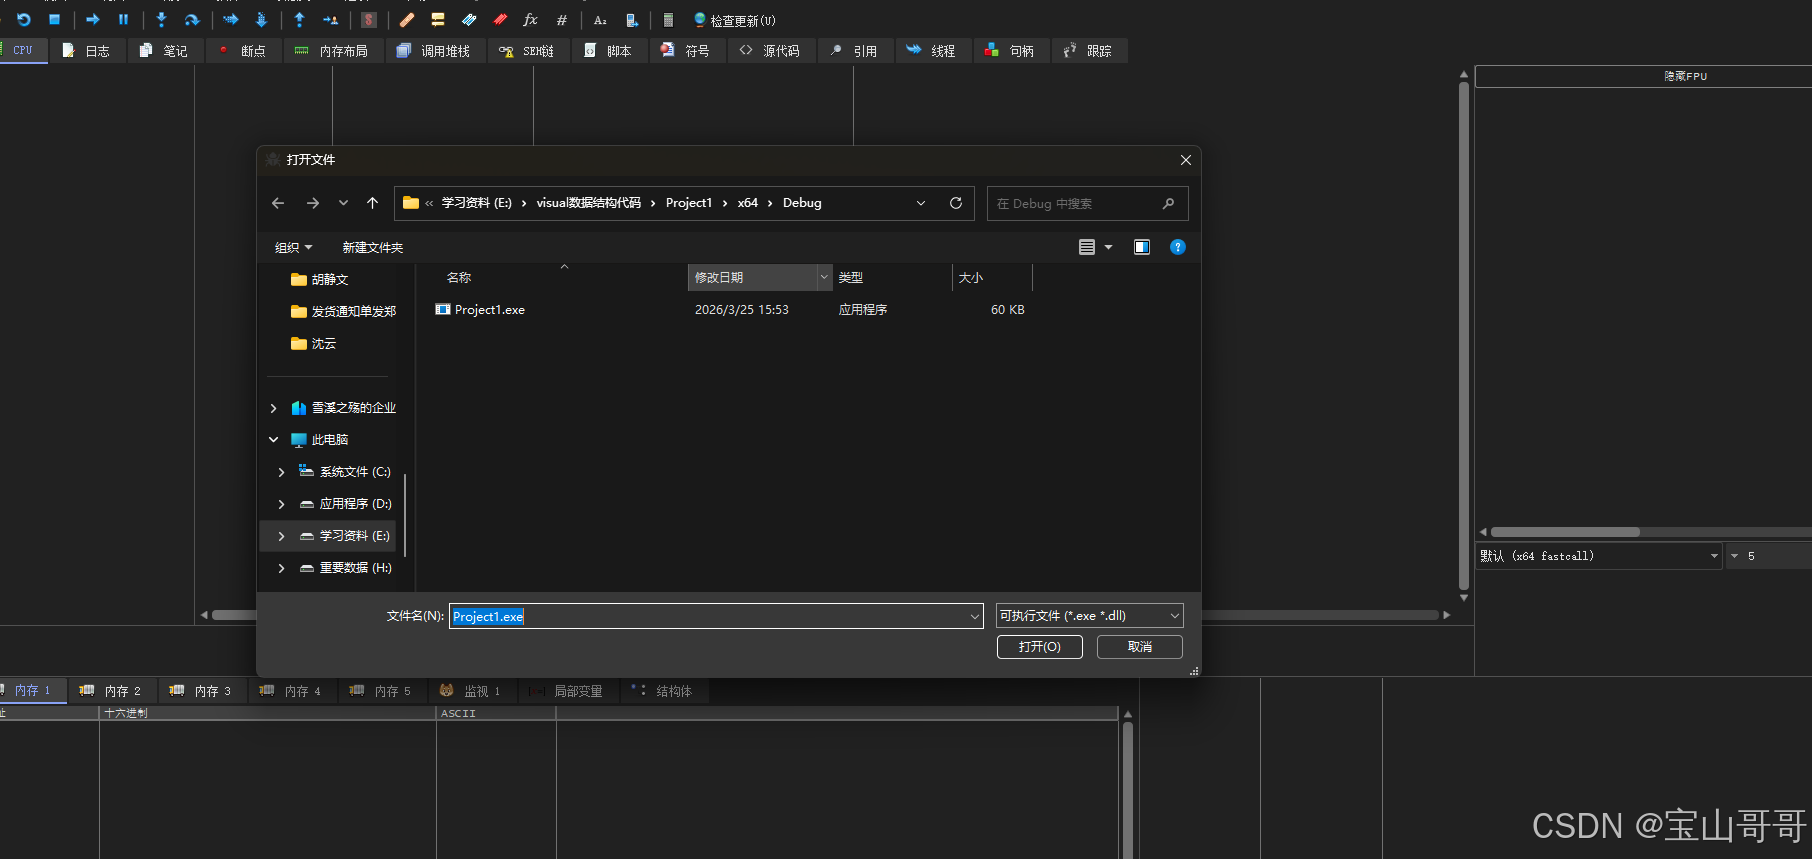Viewport: 1812px width, 859px height.
Task: Click the Trace Over icon
Action: [x=261, y=19]
